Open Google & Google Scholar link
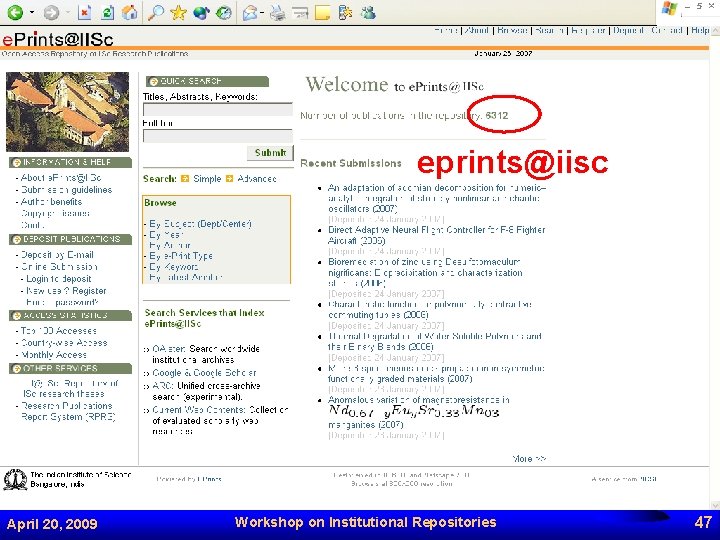 pyautogui.click(x=204, y=373)
